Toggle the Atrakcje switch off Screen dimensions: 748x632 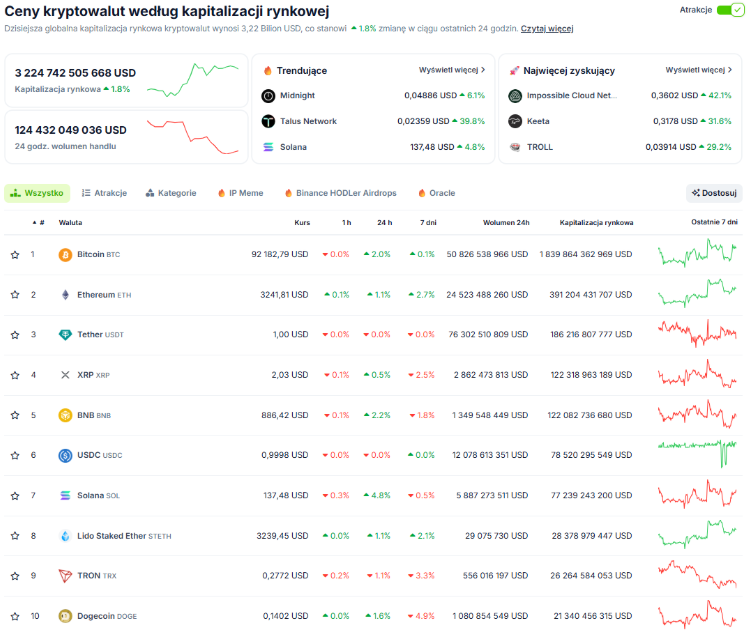point(731,10)
